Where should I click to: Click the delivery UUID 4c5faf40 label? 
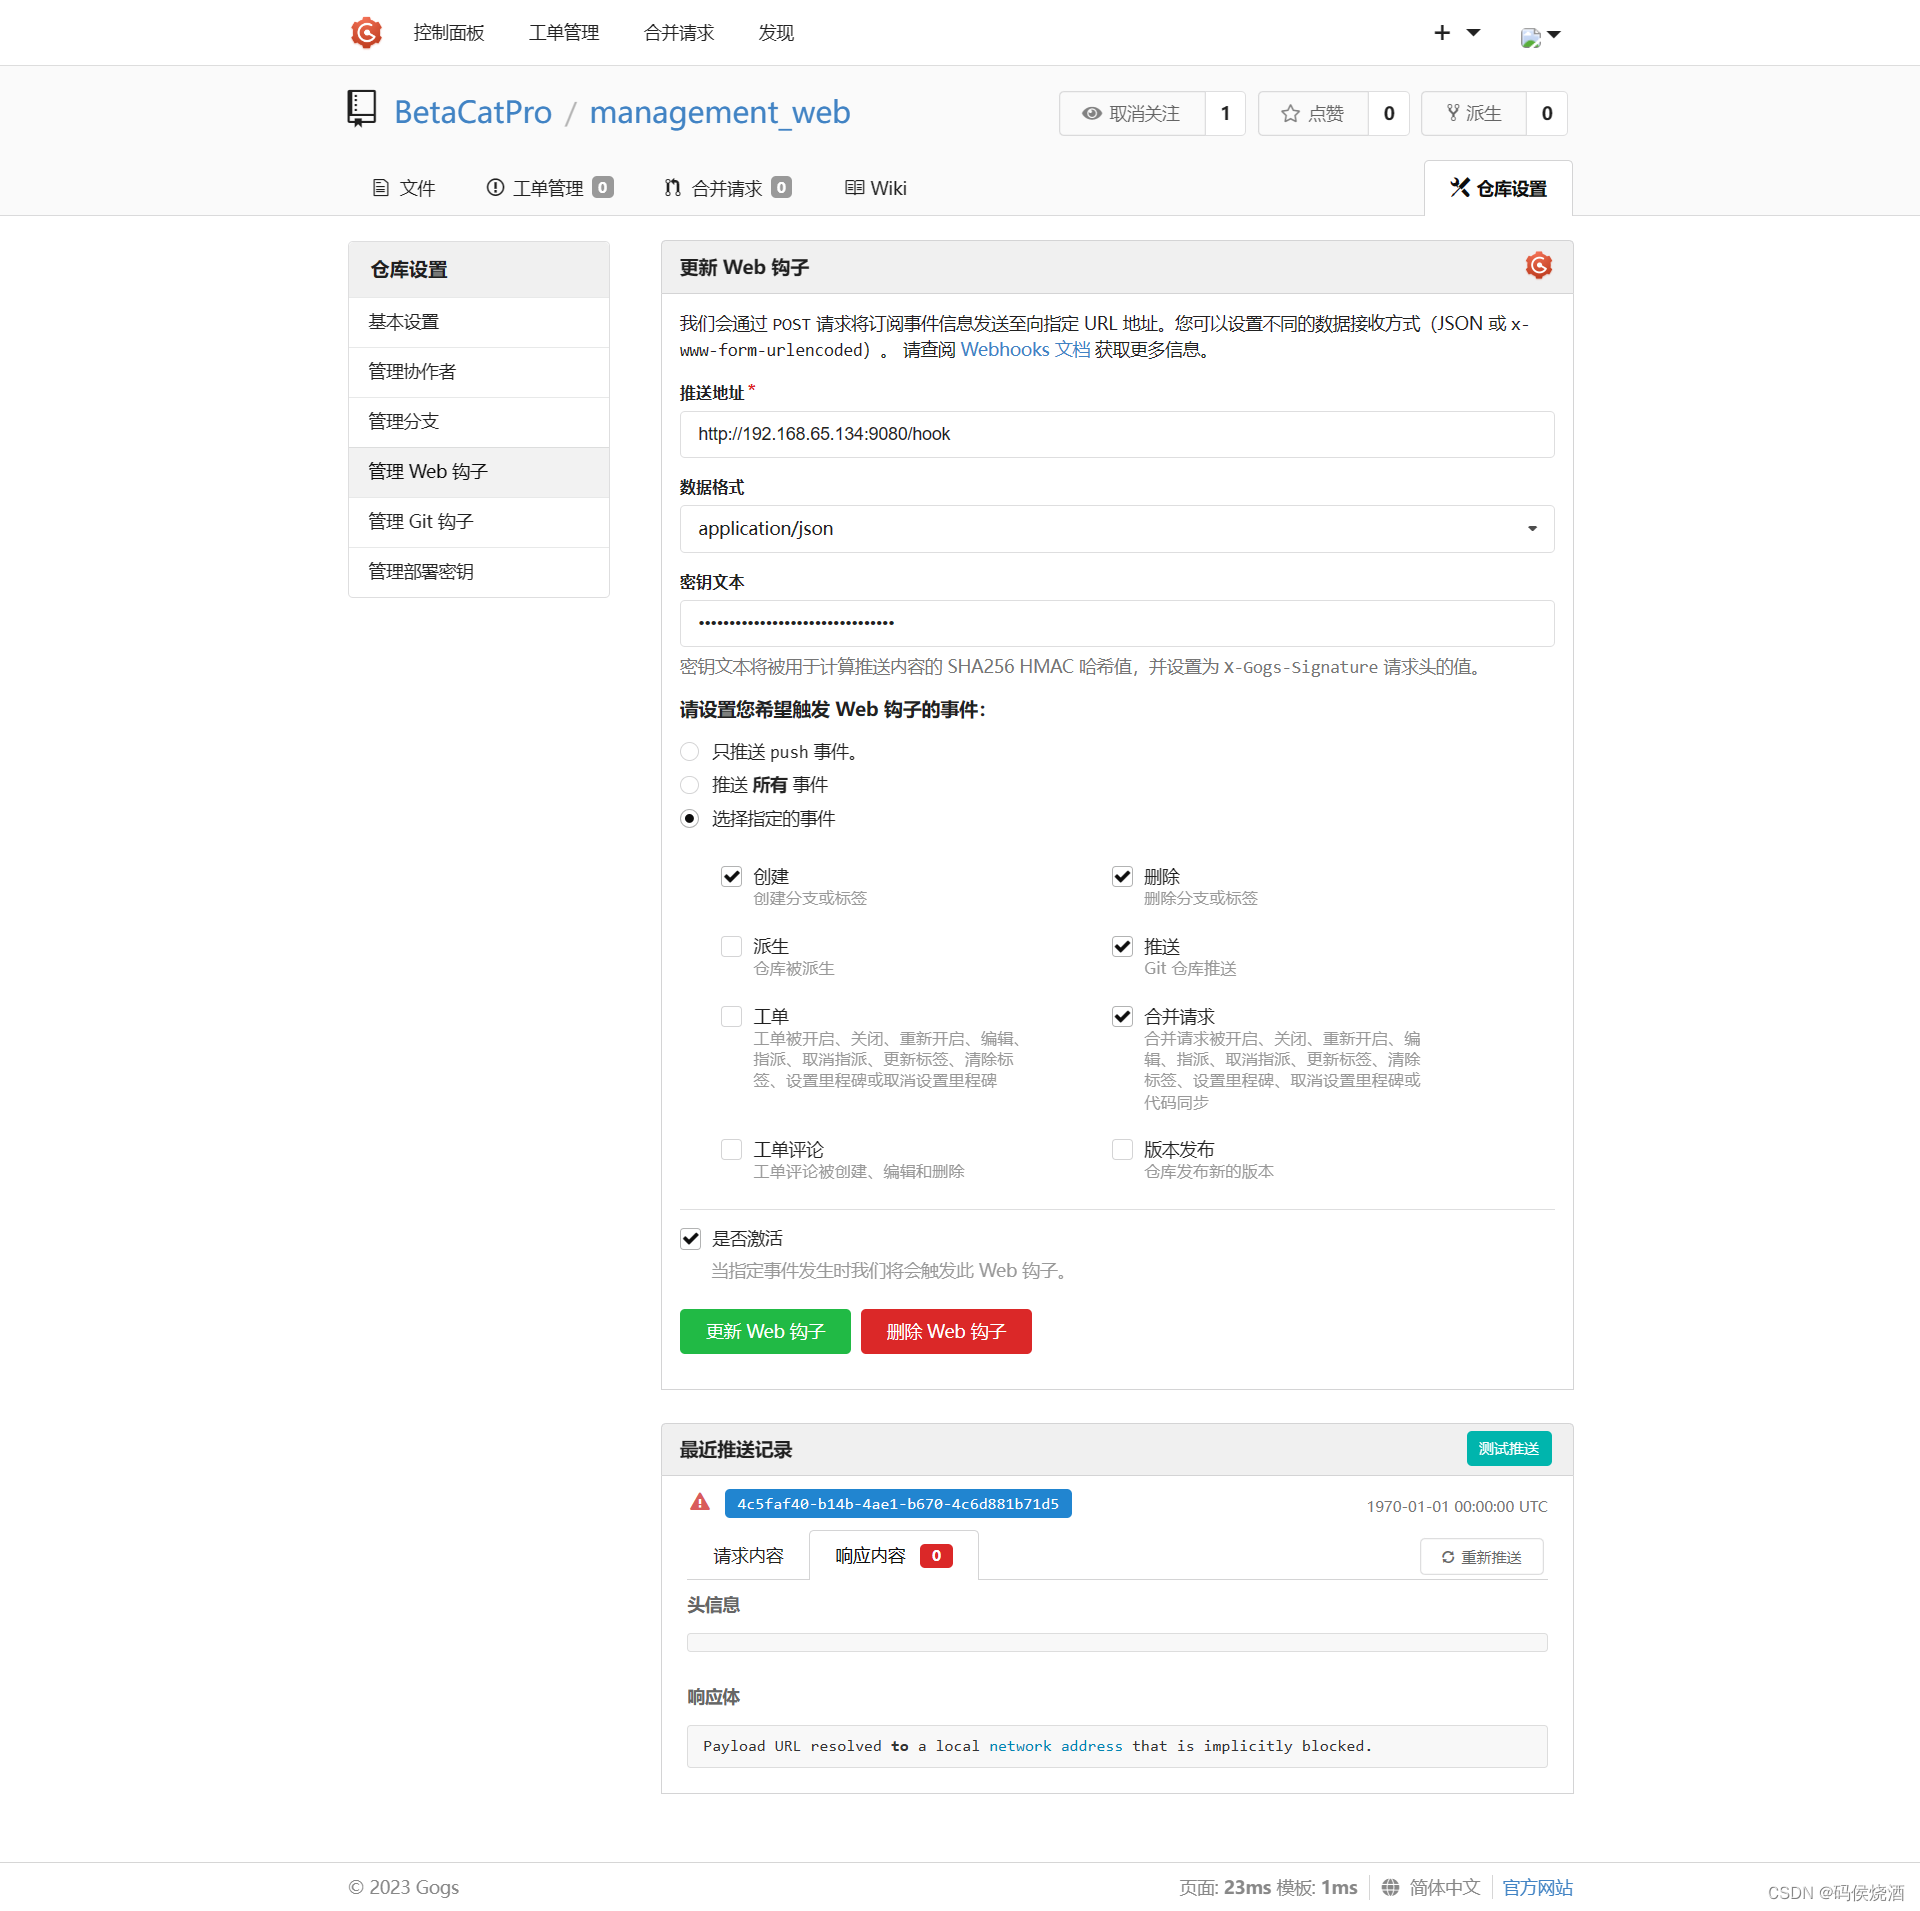pos(898,1503)
